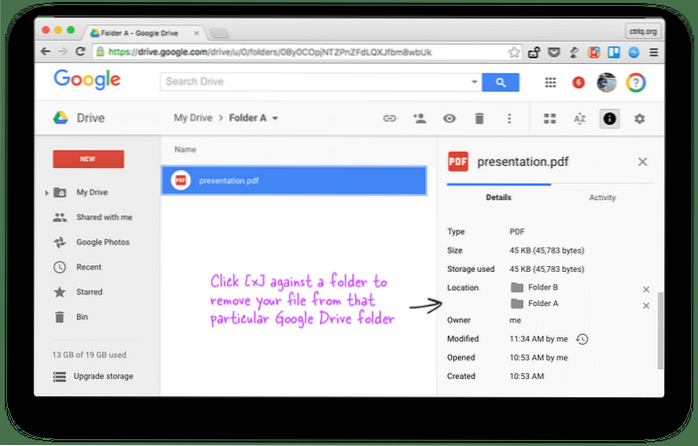Expand the My Drive tree in sidebar

pyautogui.click(x=47, y=192)
